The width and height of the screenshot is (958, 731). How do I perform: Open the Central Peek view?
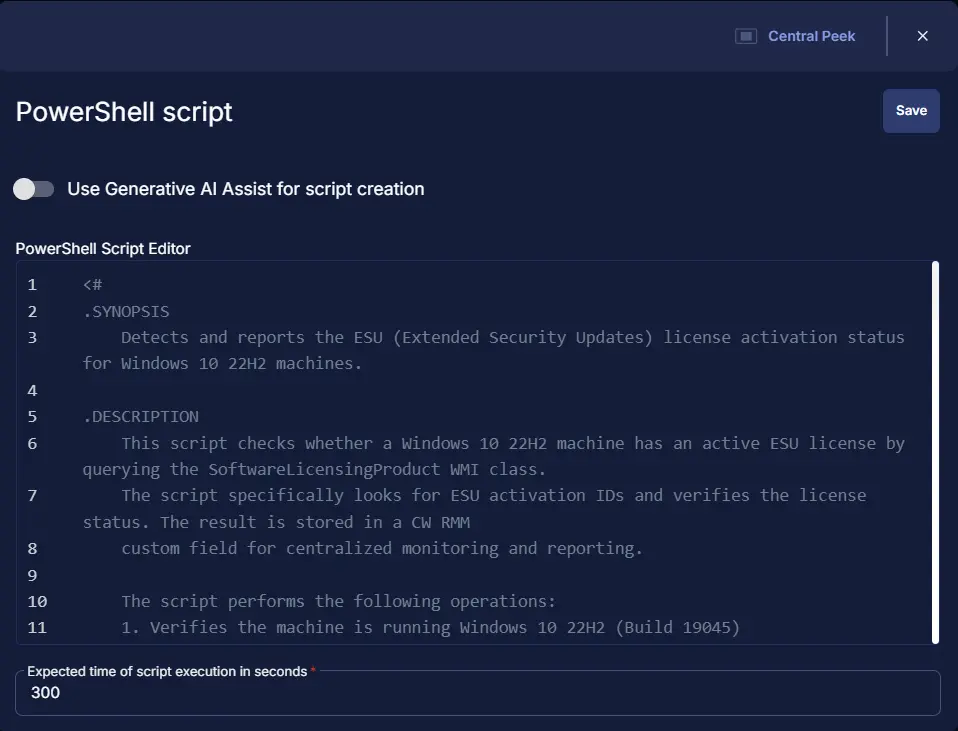[797, 36]
